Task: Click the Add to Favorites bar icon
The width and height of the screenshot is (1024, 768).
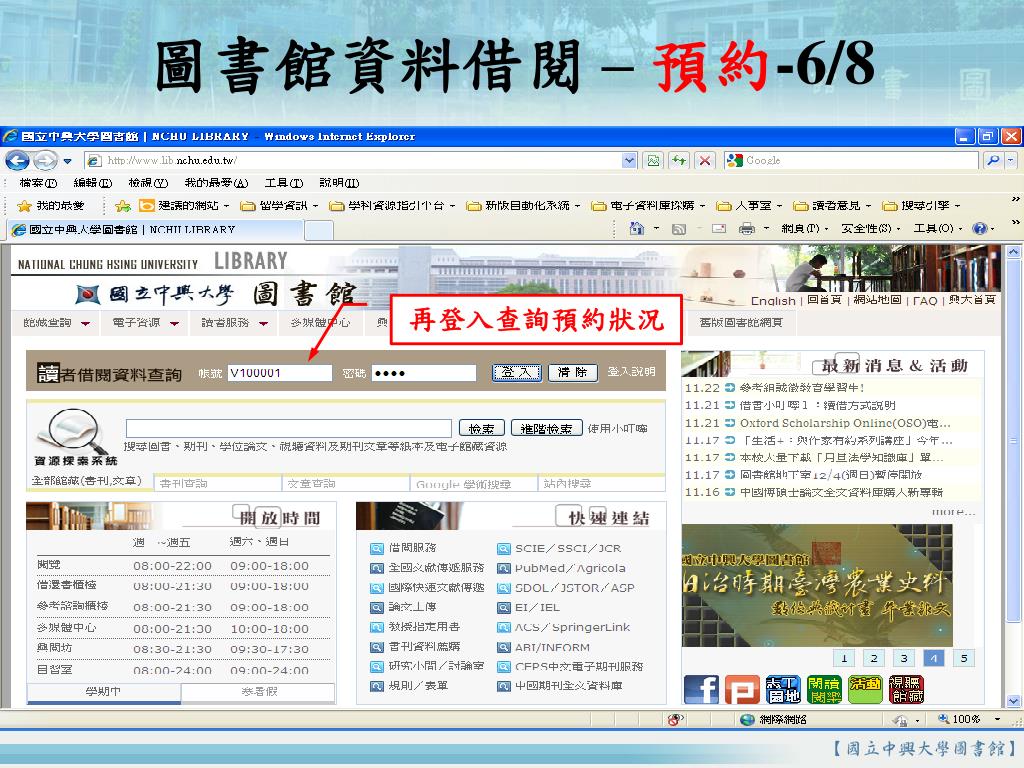Action: [x=123, y=206]
